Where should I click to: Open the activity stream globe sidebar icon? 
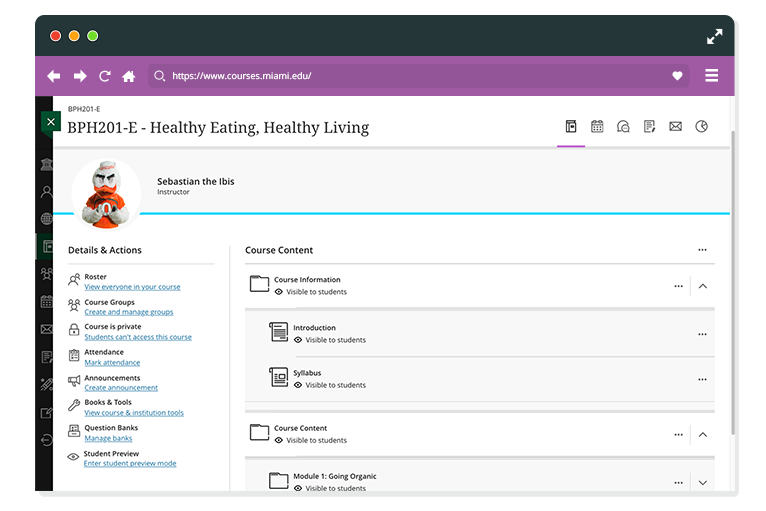[47, 219]
